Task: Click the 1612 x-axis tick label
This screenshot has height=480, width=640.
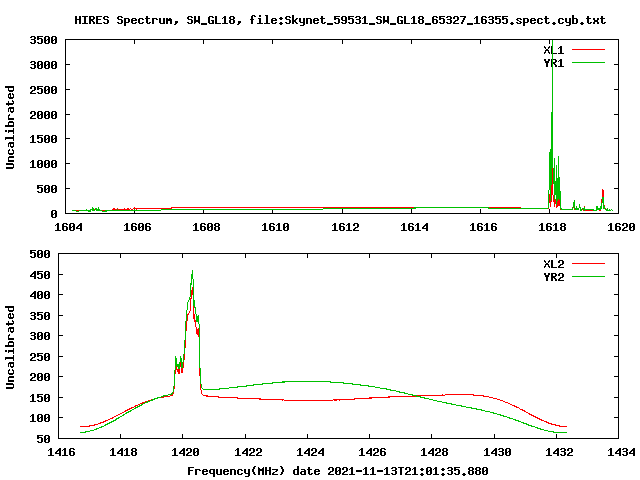Action: coord(345,227)
